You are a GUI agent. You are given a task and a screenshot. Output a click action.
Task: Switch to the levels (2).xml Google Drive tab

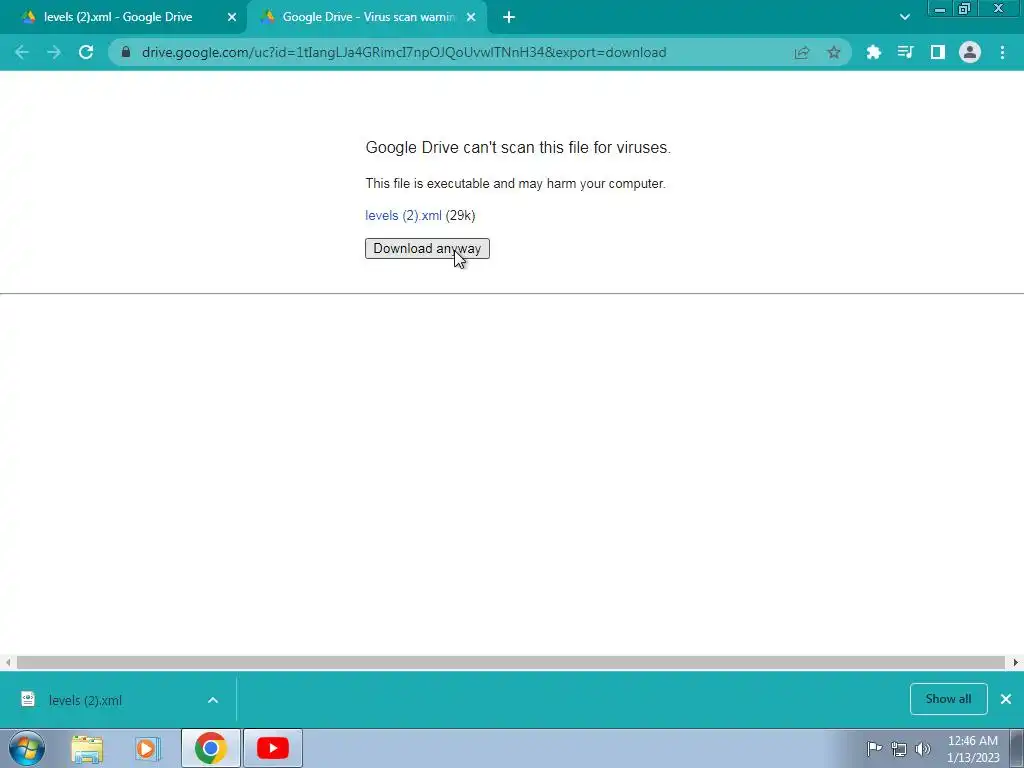(118, 17)
